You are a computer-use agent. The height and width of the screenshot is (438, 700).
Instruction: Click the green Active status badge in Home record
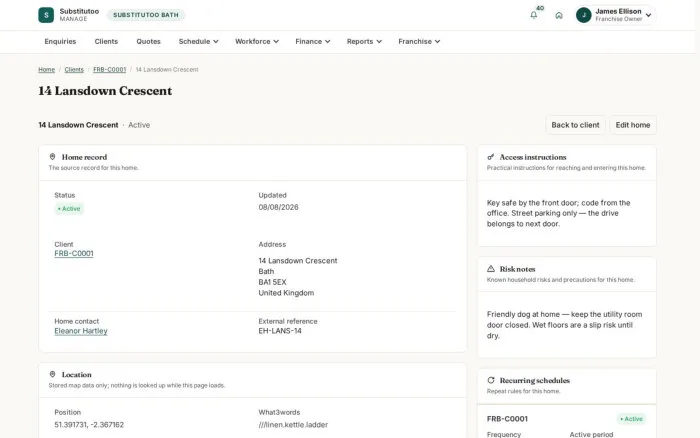pos(69,209)
